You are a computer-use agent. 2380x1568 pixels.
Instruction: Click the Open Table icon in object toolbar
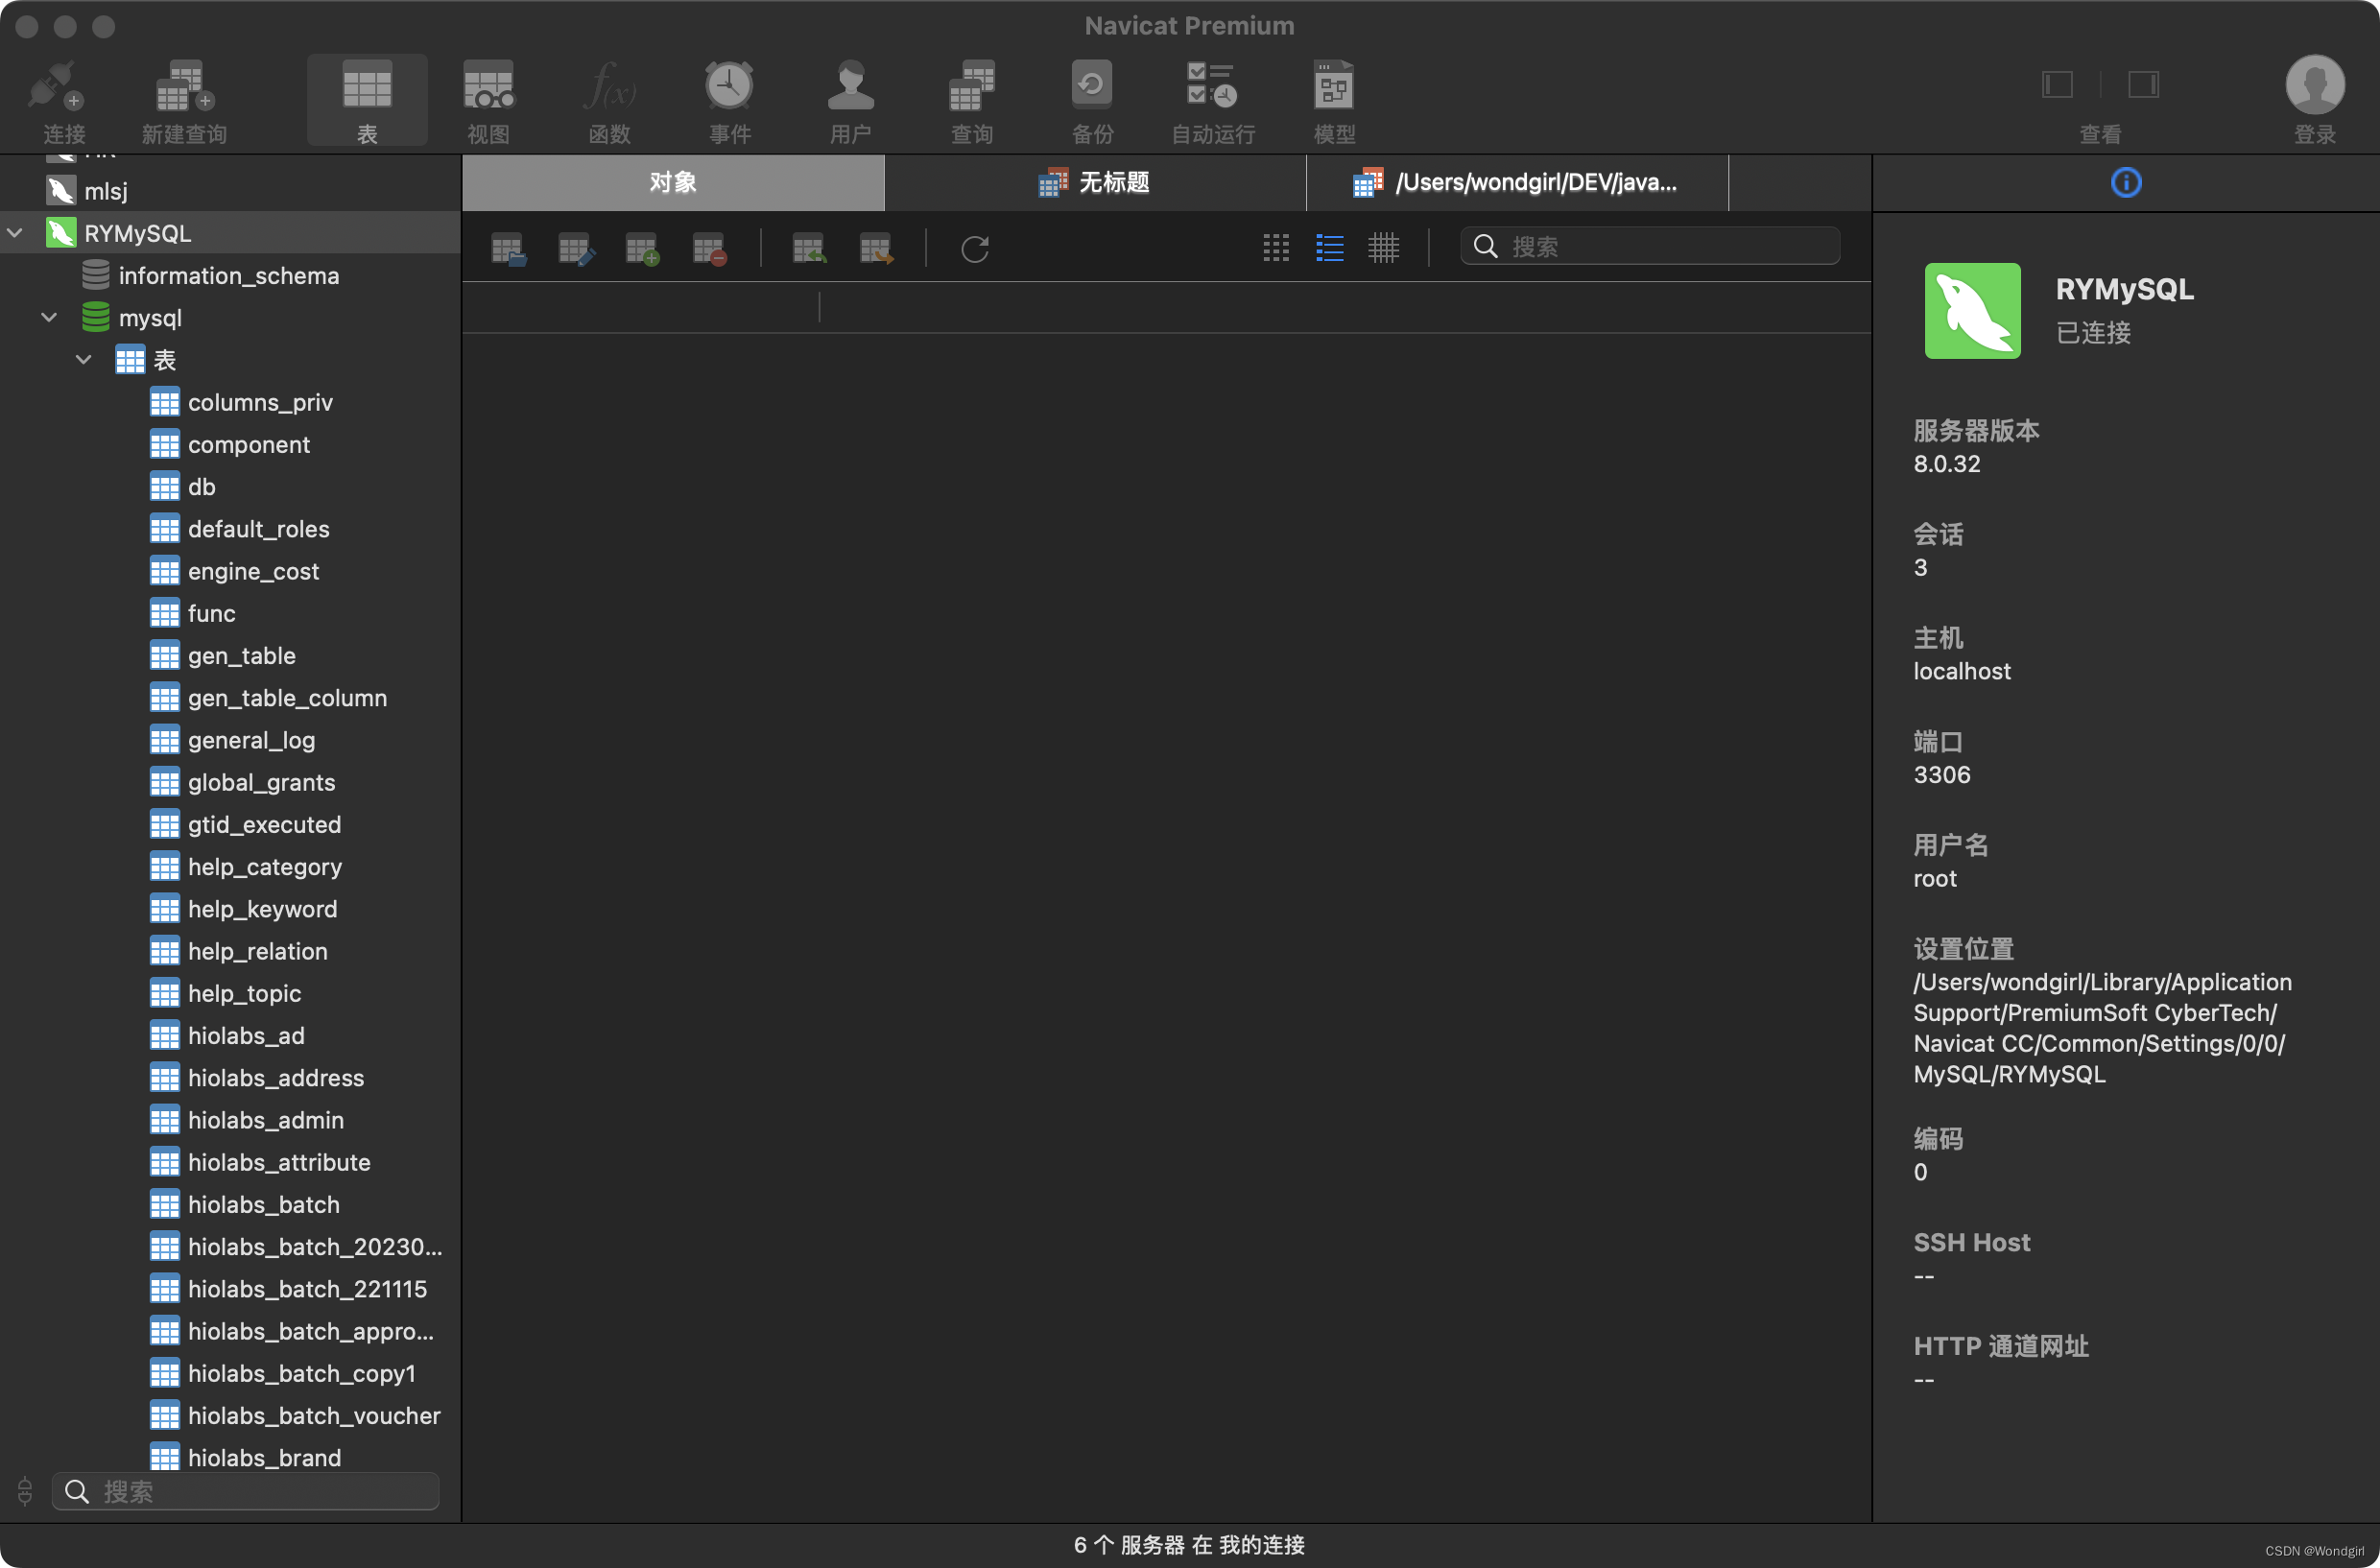coord(508,248)
